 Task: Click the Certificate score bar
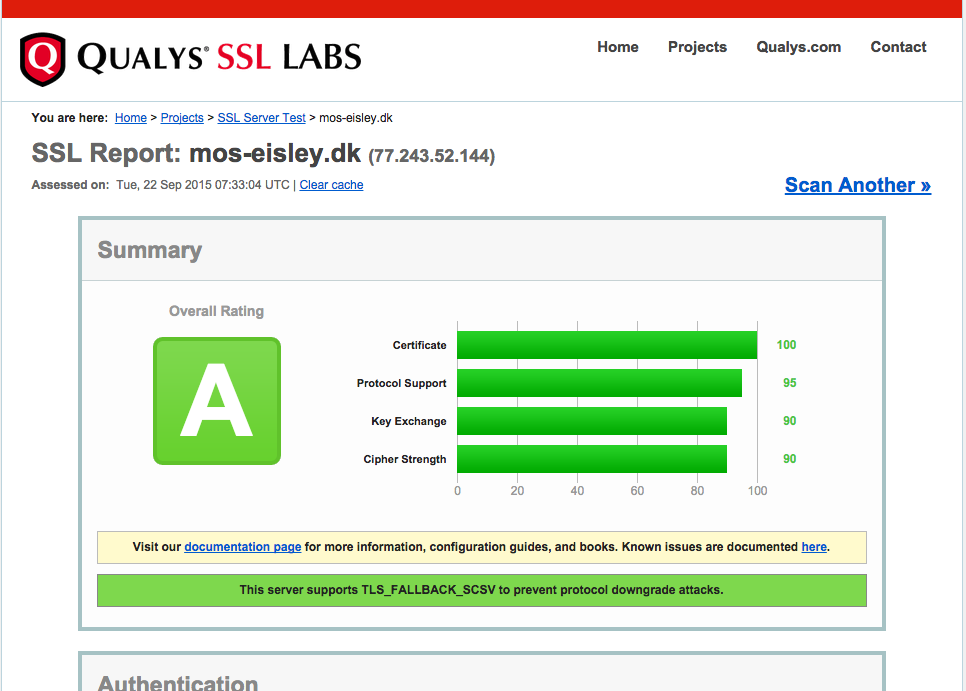point(607,345)
